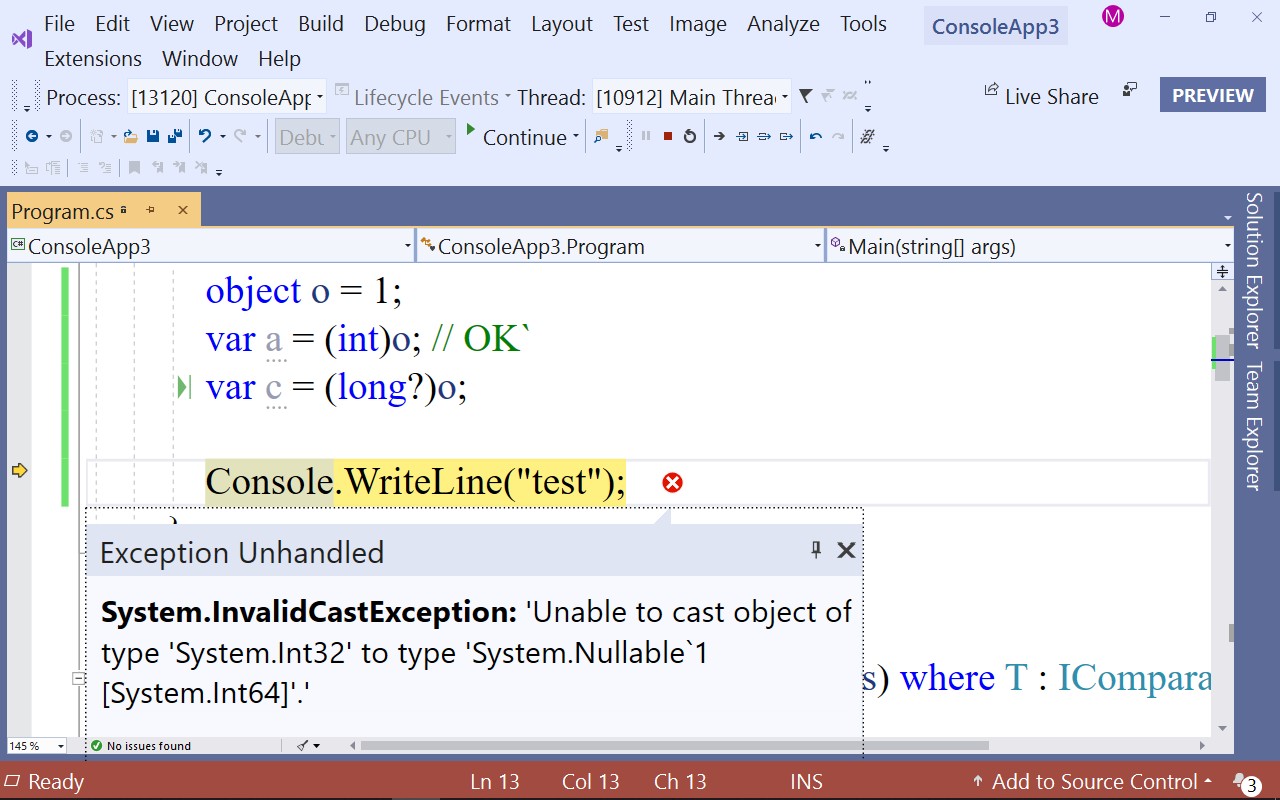Image resolution: width=1280 pixels, height=800 pixels.
Task: Start a Live Share session
Action: click(1042, 96)
